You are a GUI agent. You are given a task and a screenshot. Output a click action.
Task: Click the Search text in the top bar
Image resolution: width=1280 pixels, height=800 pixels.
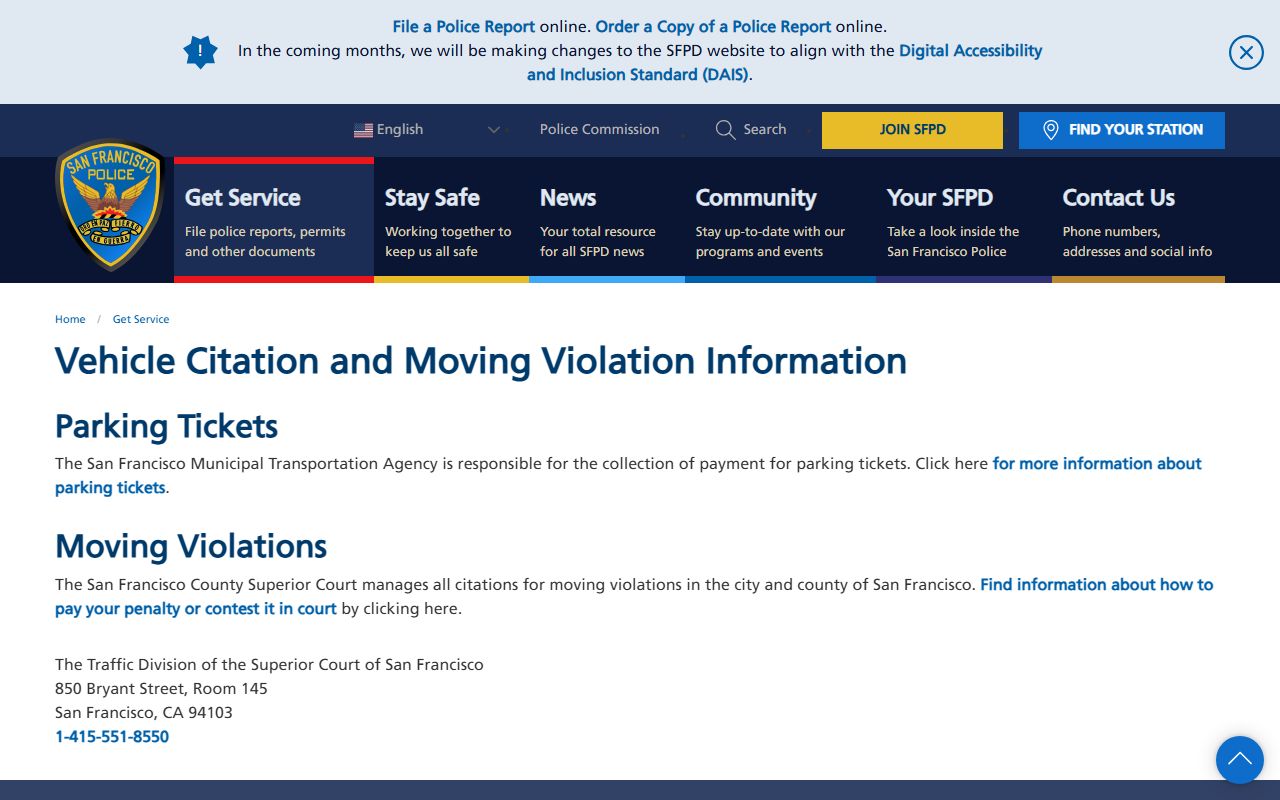[765, 129]
